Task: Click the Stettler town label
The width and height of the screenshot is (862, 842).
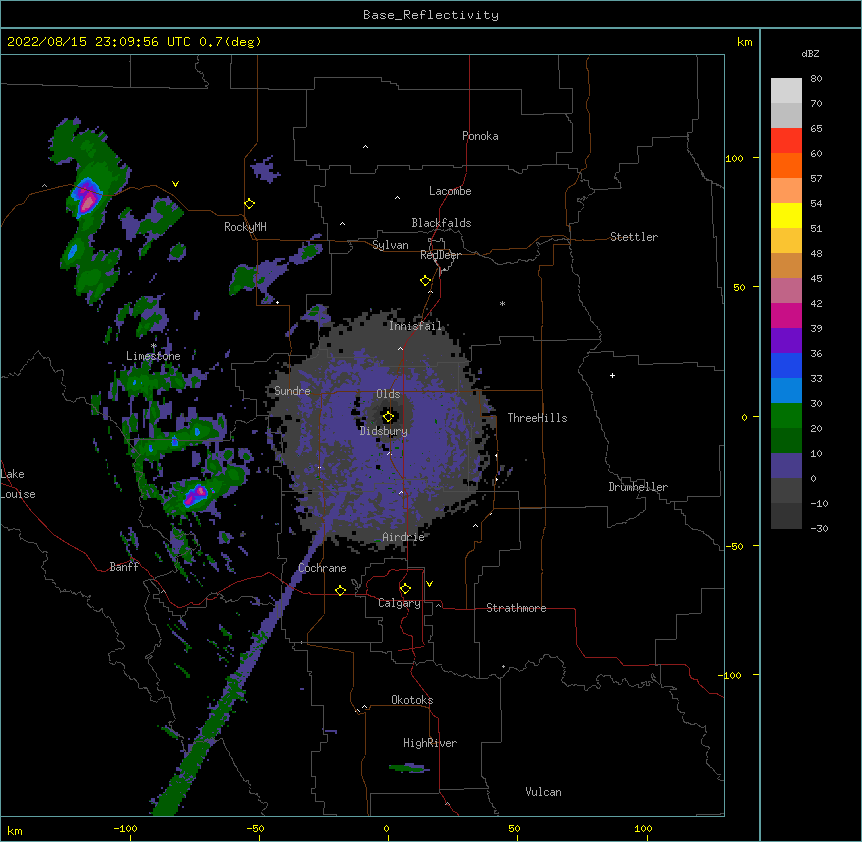Action: coord(633,237)
